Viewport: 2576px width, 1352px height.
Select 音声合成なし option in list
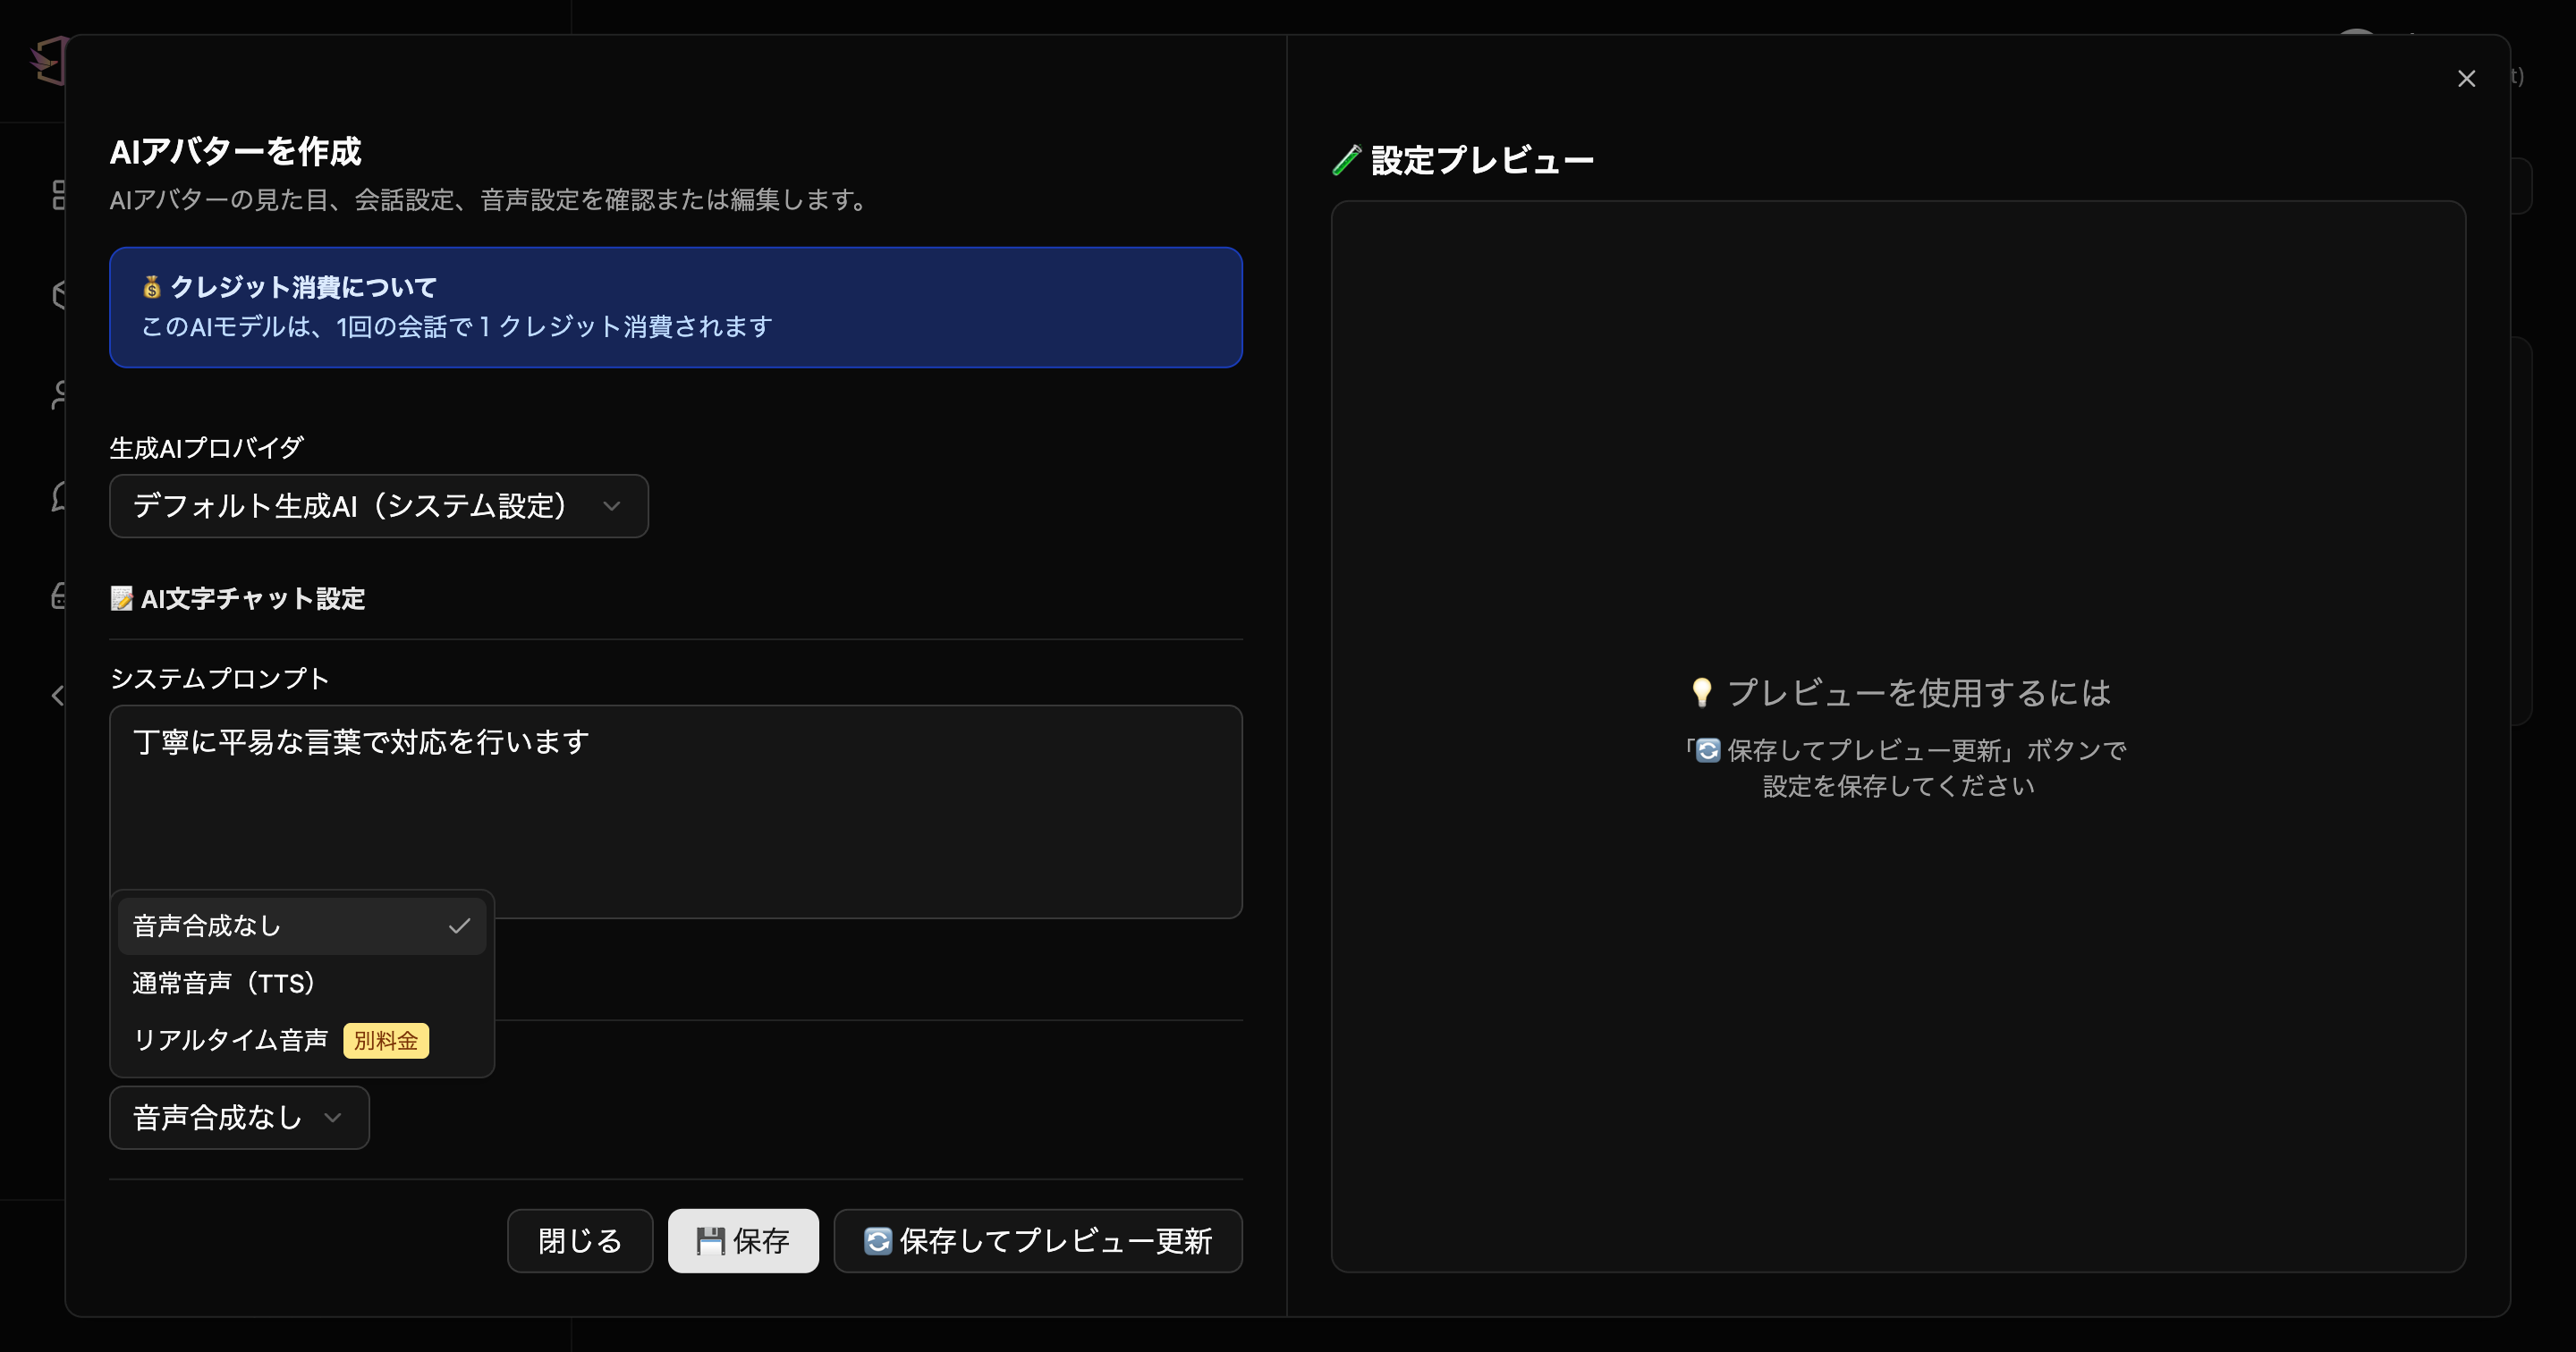coord(301,926)
